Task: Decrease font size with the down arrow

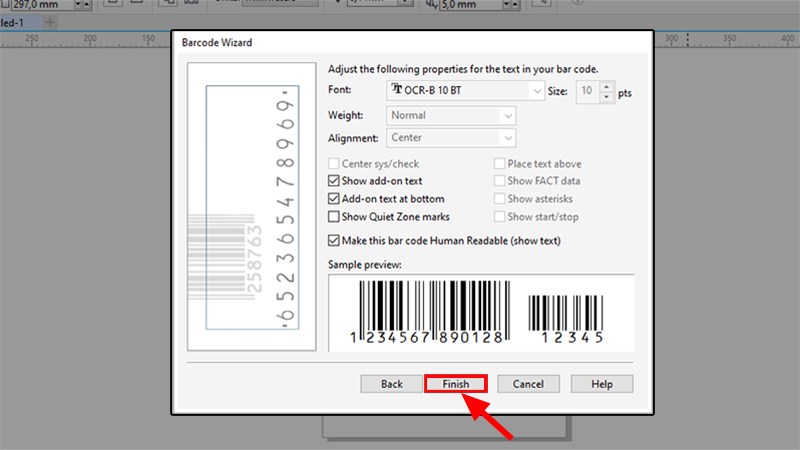Action: [x=609, y=96]
